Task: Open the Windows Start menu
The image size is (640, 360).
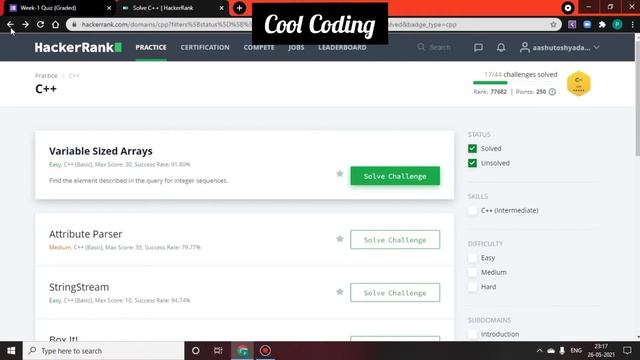Action: 11,351
